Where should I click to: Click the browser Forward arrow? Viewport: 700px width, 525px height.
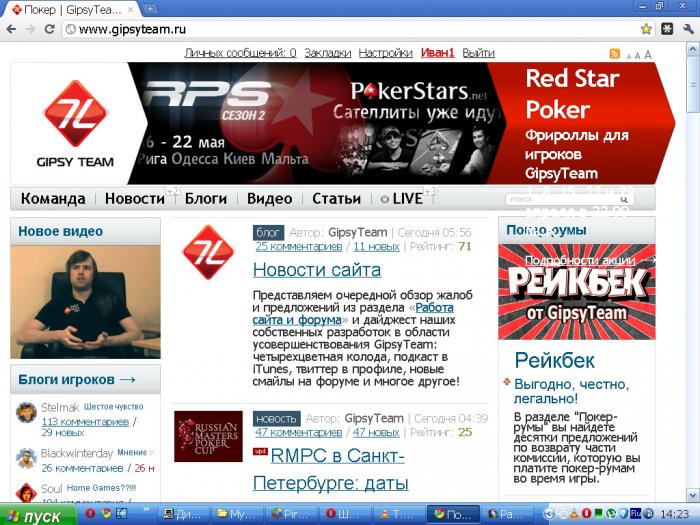[x=30, y=29]
